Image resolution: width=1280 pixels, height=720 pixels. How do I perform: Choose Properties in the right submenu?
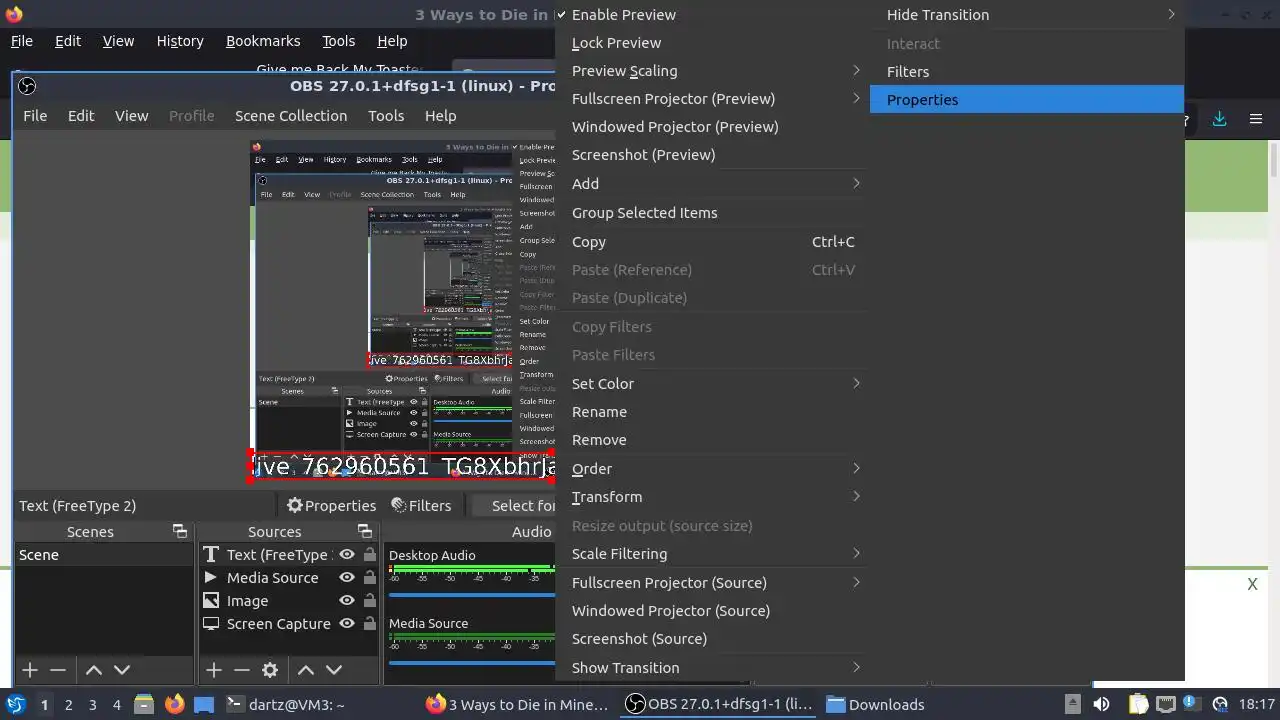pos(1027,100)
